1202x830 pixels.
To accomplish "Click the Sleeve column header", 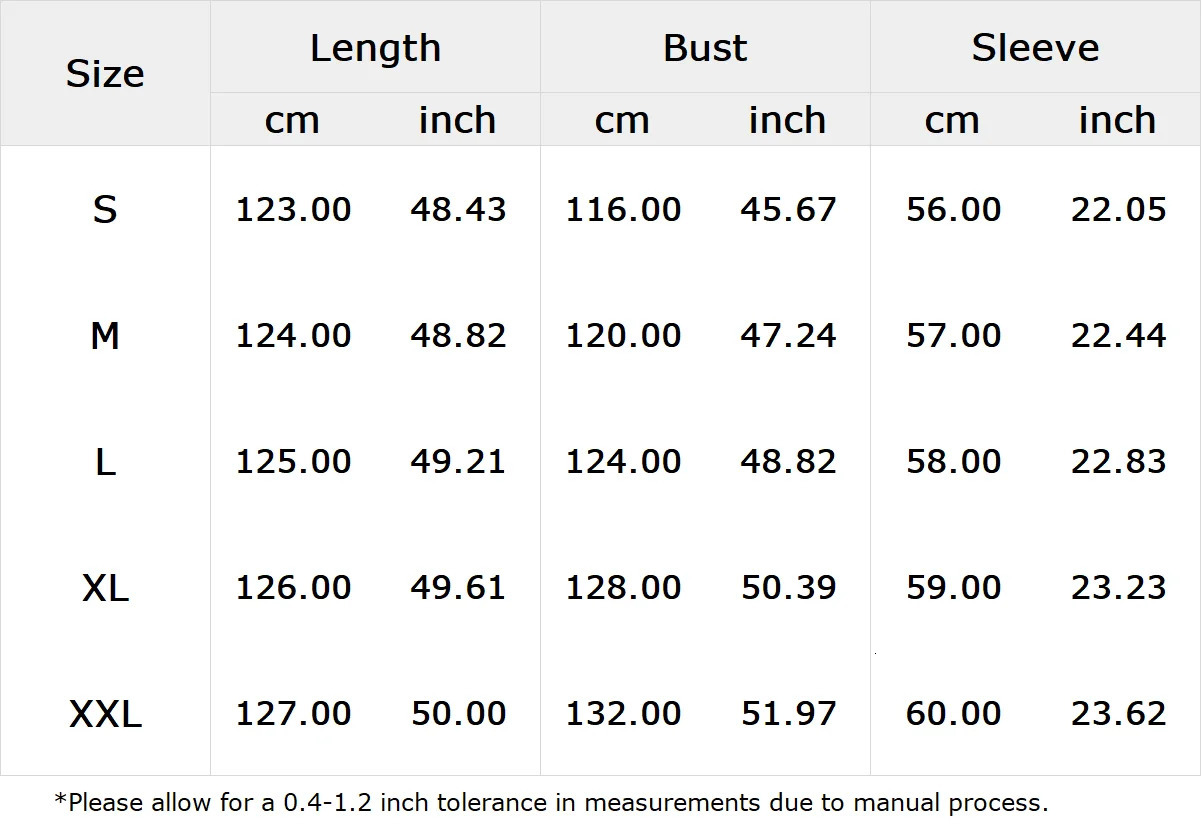I will click(x=1035, y=48).
